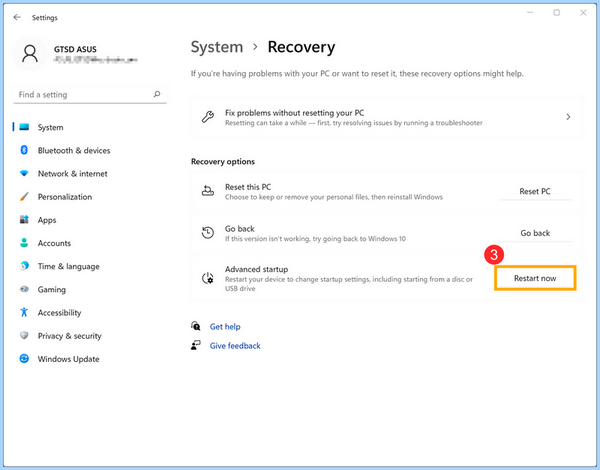Screen dimensions: 600x470
Task: Open the Give feedback link
Action: (235, 346)
